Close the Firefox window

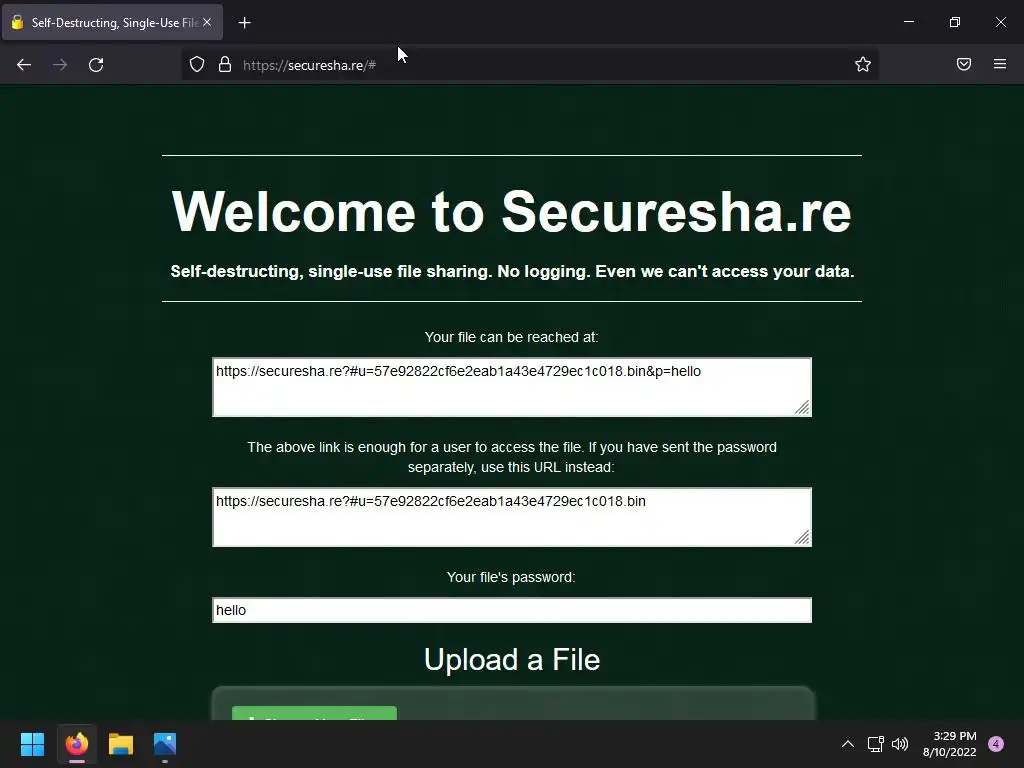pyautogui.click(x=1000, y=22)
